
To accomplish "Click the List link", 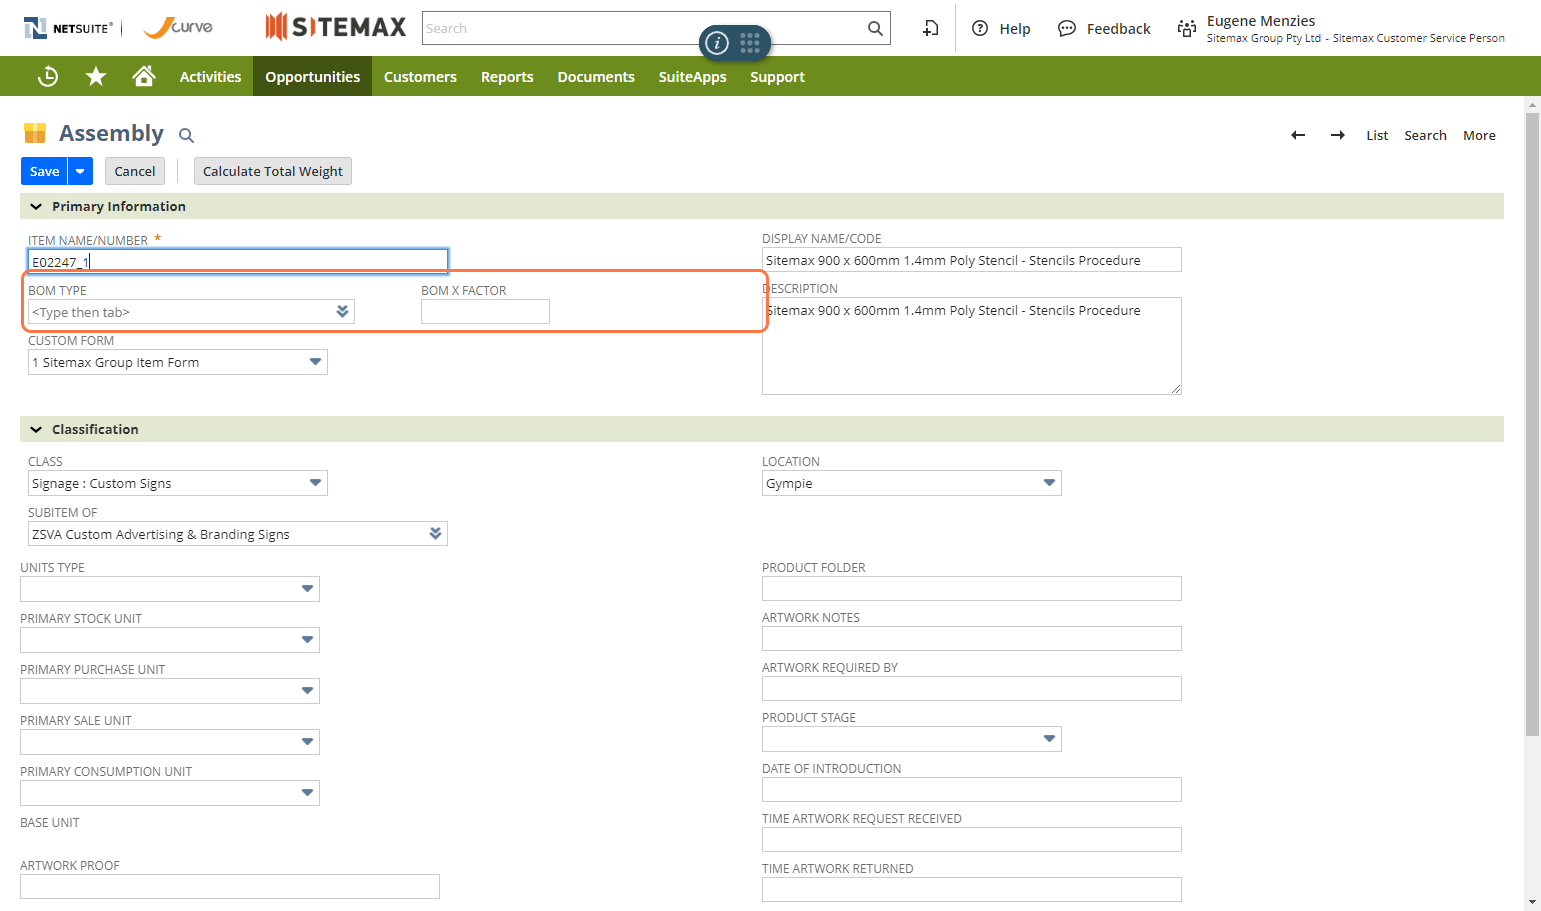I will 1377,135.
